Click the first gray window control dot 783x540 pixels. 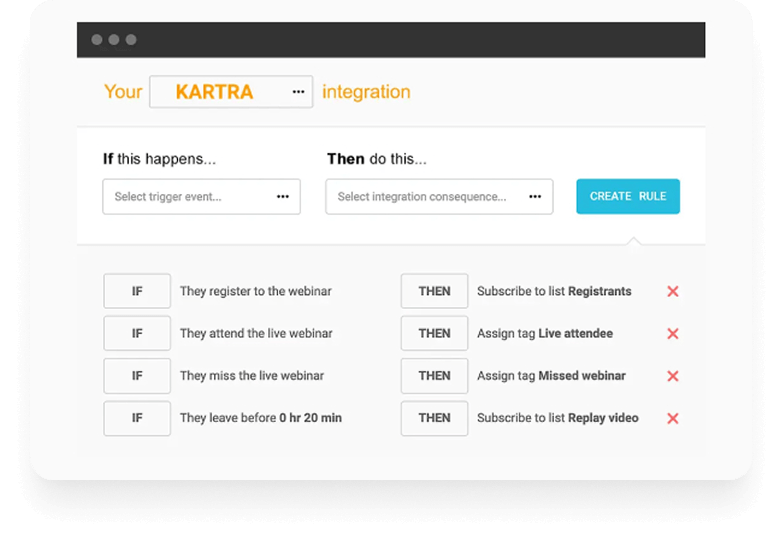(97, 40)
